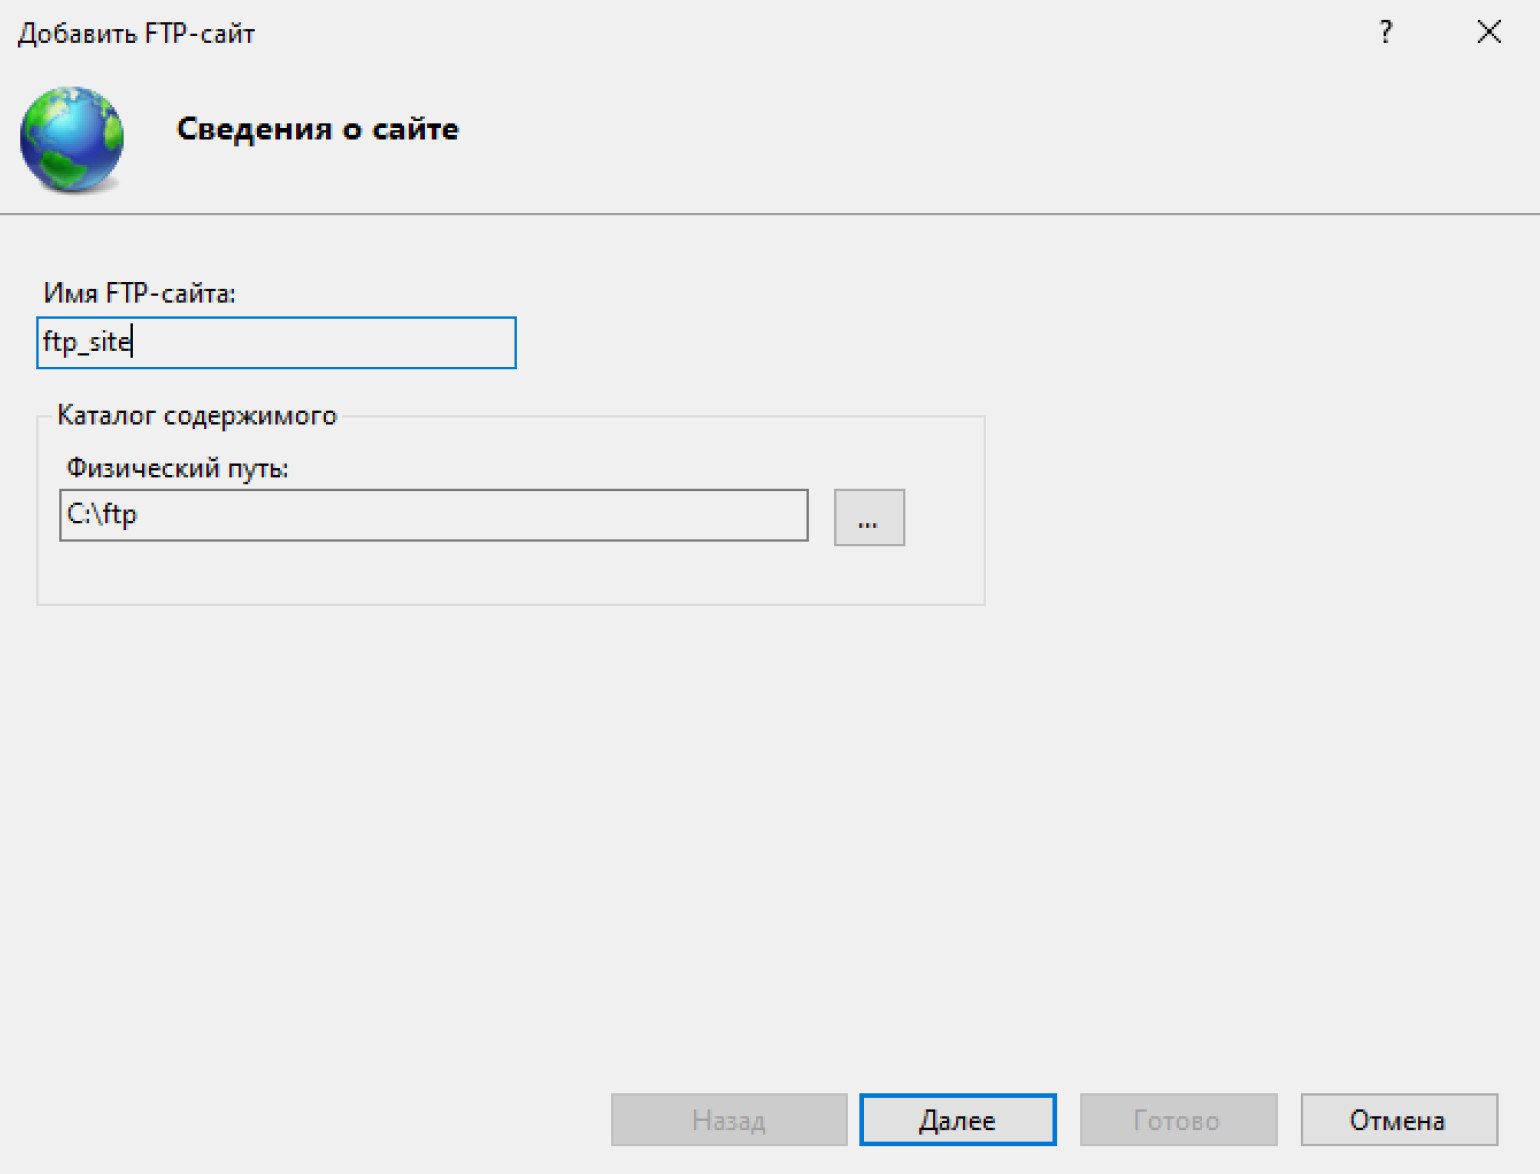
Task: Click the globe icon in the header
Action: click(x=72, y=138)
